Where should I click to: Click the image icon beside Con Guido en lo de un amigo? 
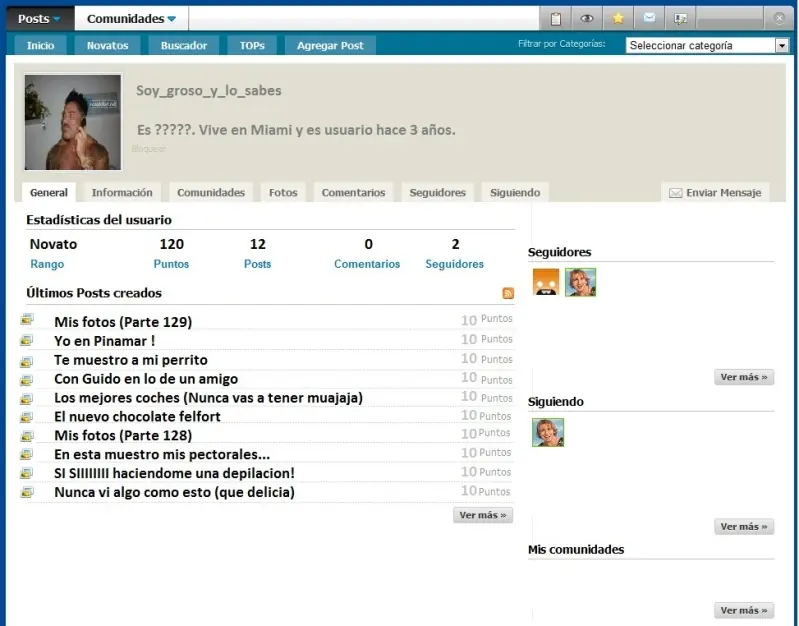click(26, 380)
